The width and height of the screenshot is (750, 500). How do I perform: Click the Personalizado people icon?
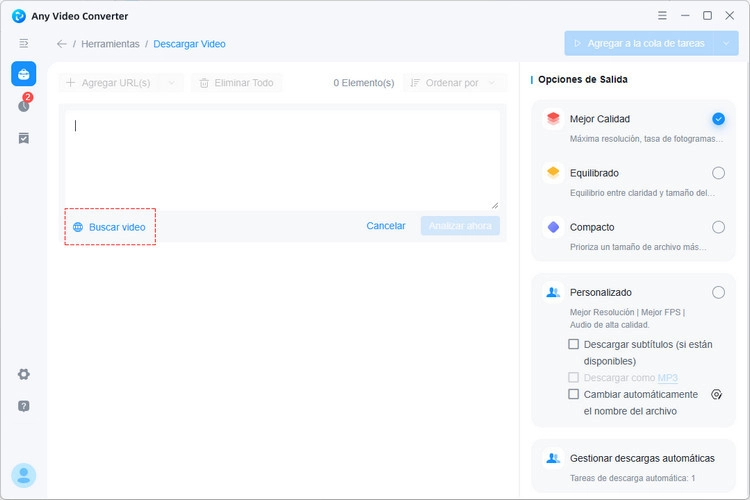pyautogui.click(x=553, y=292)
